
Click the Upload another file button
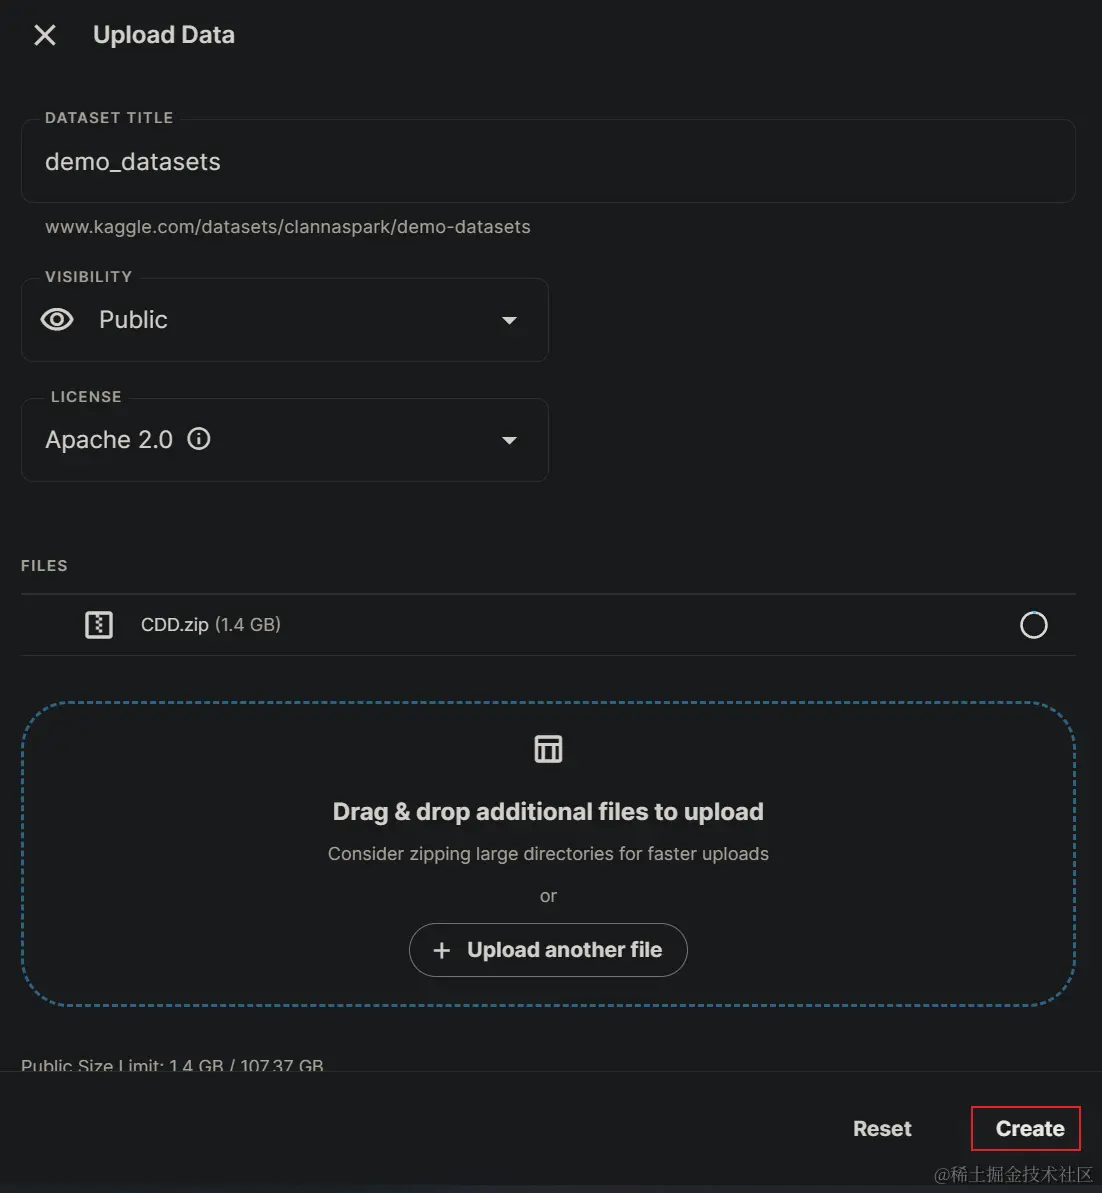[x=548, y=950]
